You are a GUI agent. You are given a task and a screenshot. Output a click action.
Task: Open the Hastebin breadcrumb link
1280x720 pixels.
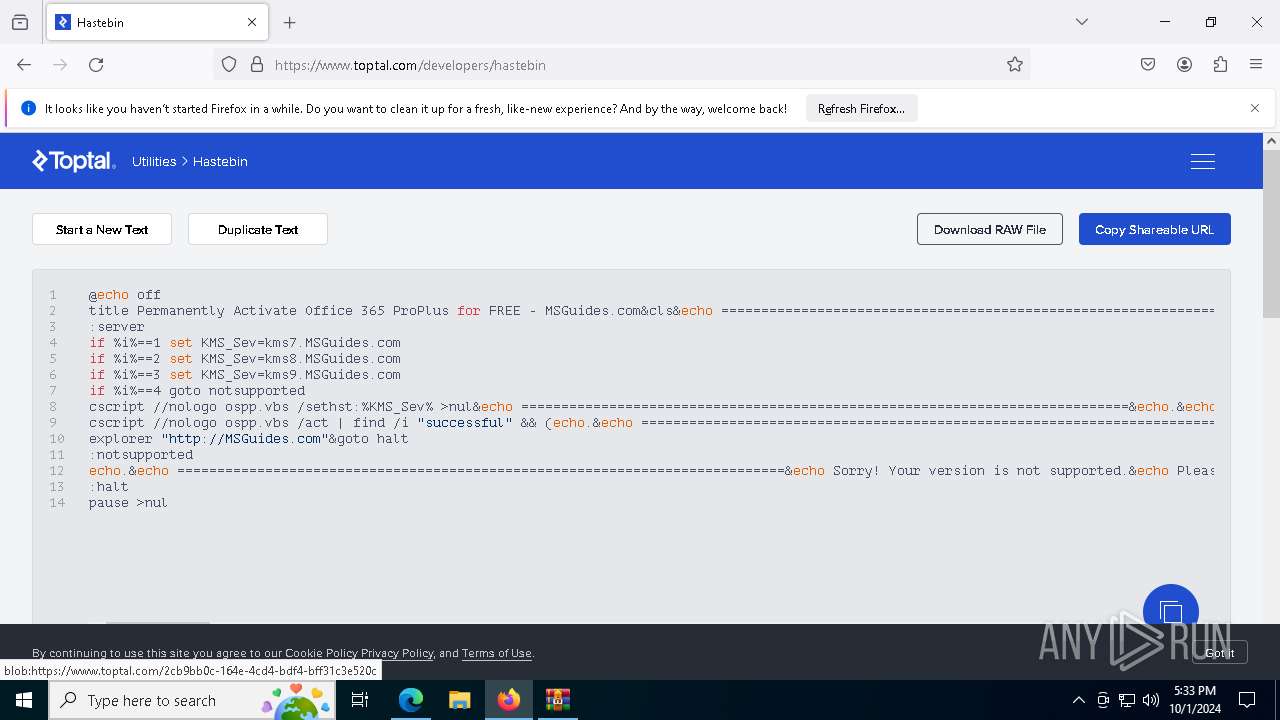click(x=220, y=161)
